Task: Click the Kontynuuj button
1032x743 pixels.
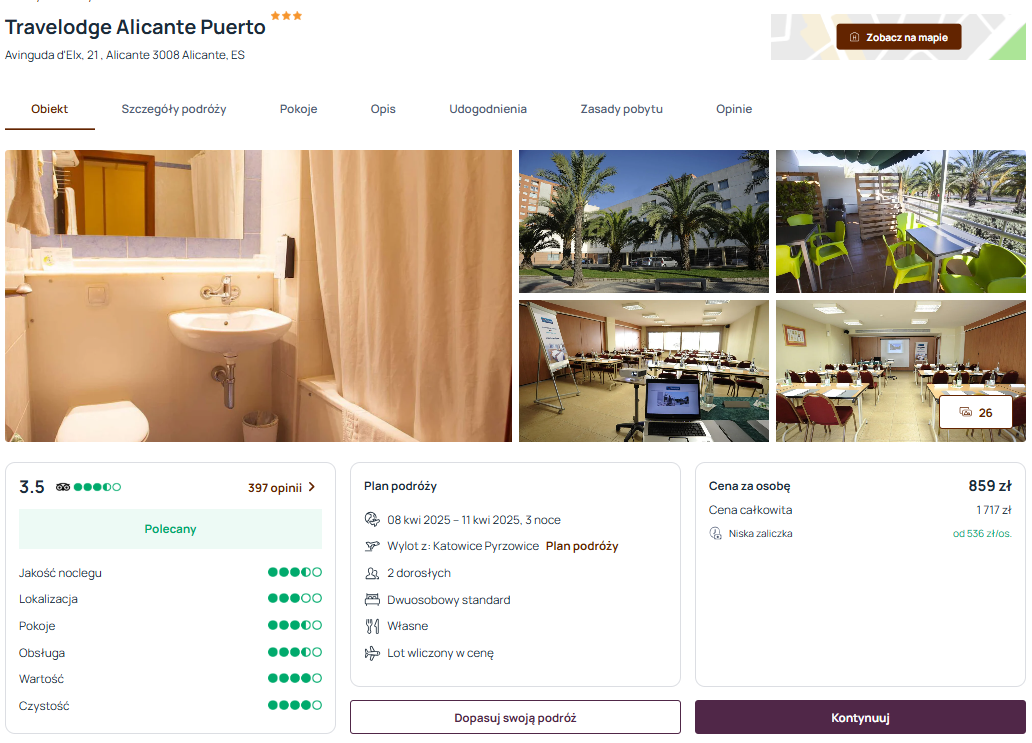Action: (x=860, y=717)
